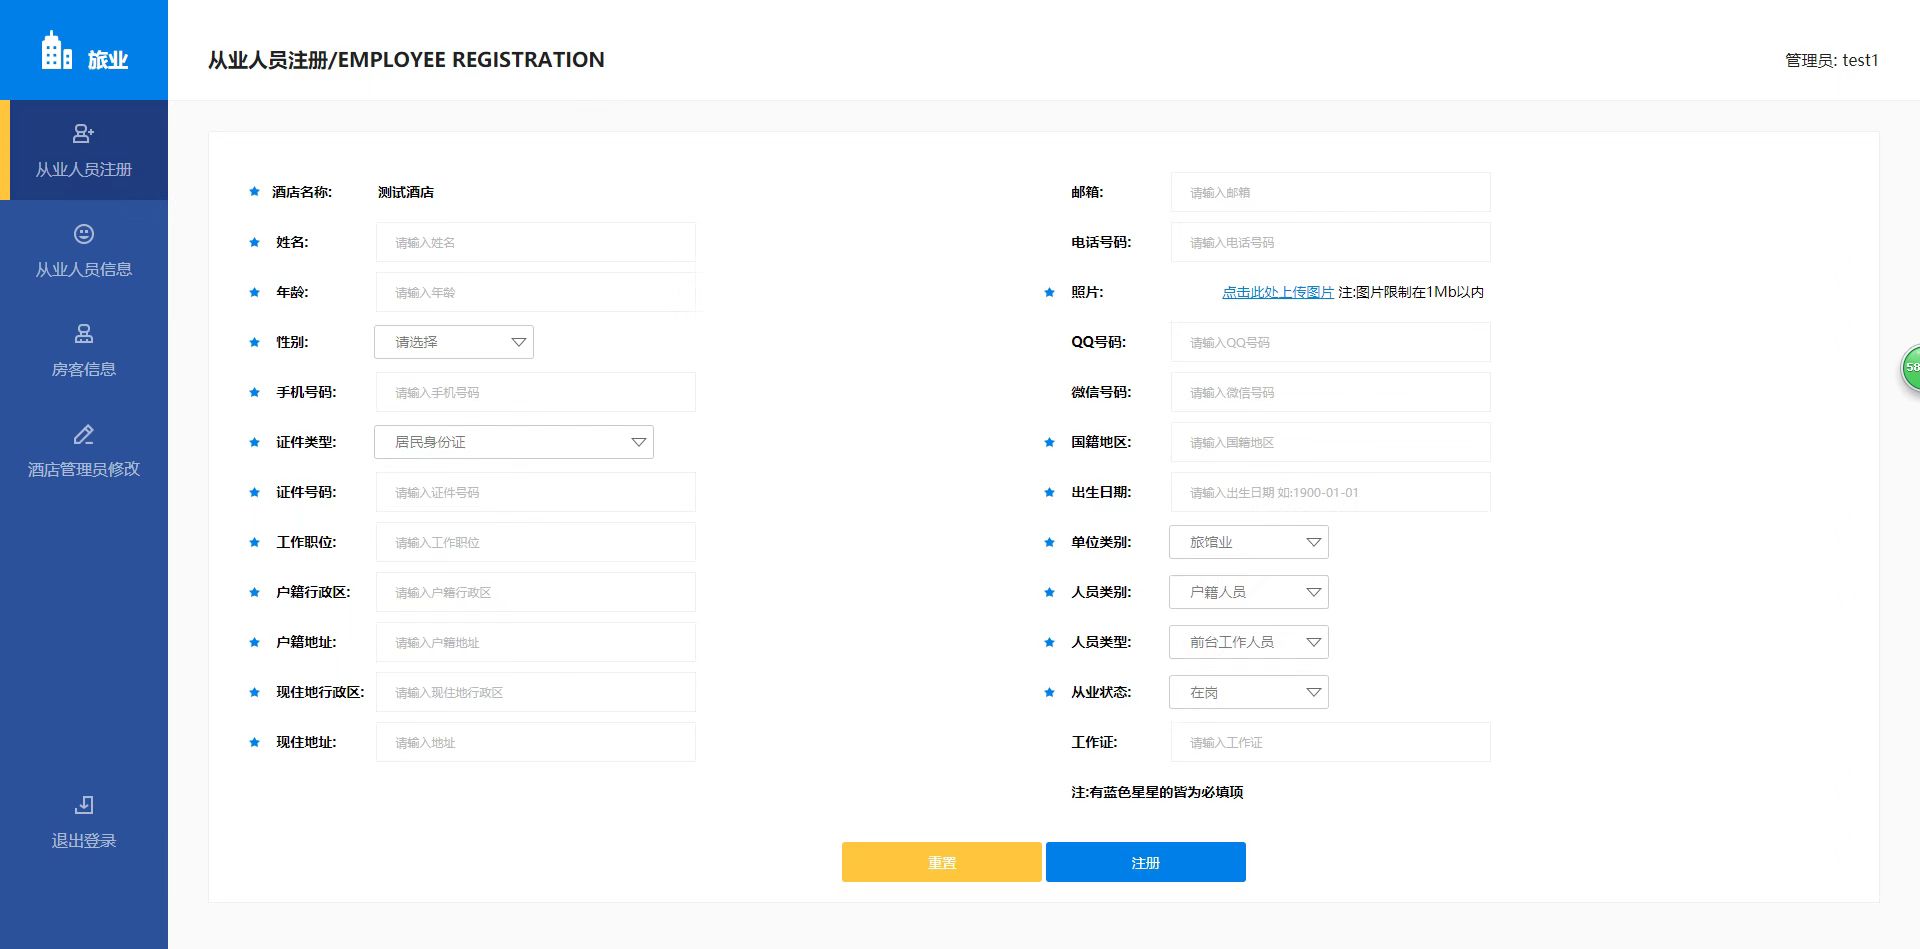Click the pencil icon for 酒店管理员修改
Screen dimensions: 1920x949
tap(84, 434)
